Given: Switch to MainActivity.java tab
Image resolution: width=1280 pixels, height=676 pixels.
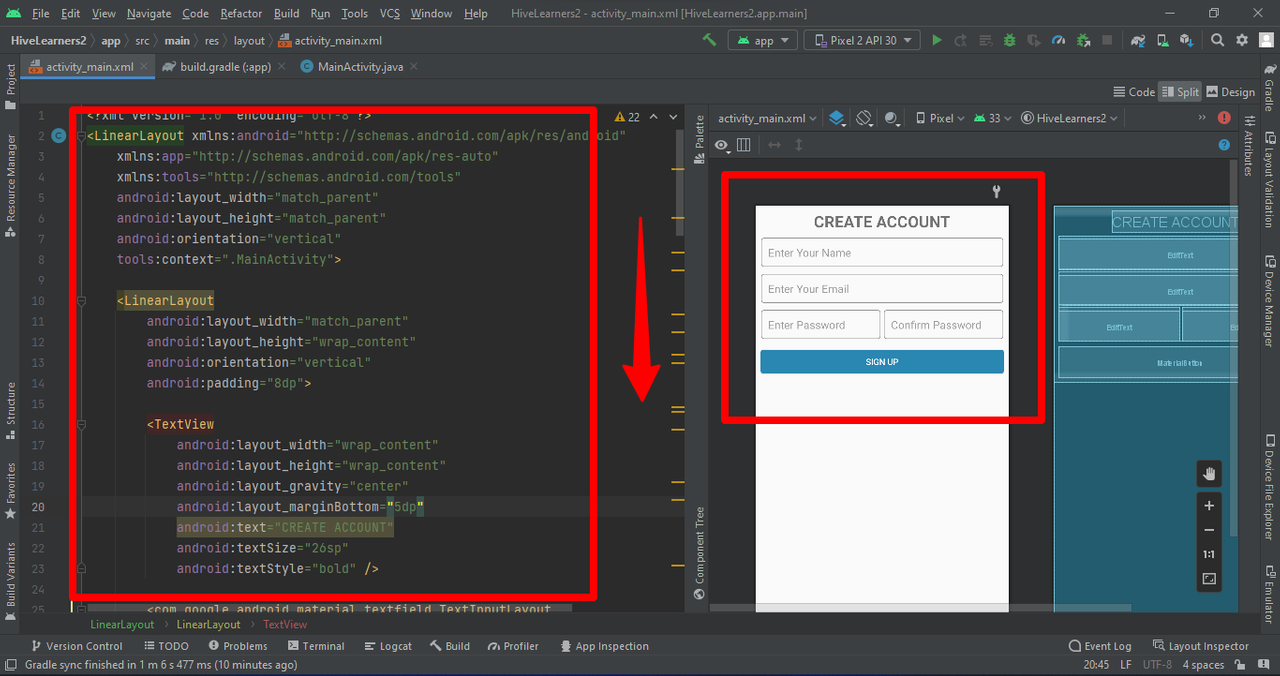Looking at the screenshot, I should (x=358, y=67).
